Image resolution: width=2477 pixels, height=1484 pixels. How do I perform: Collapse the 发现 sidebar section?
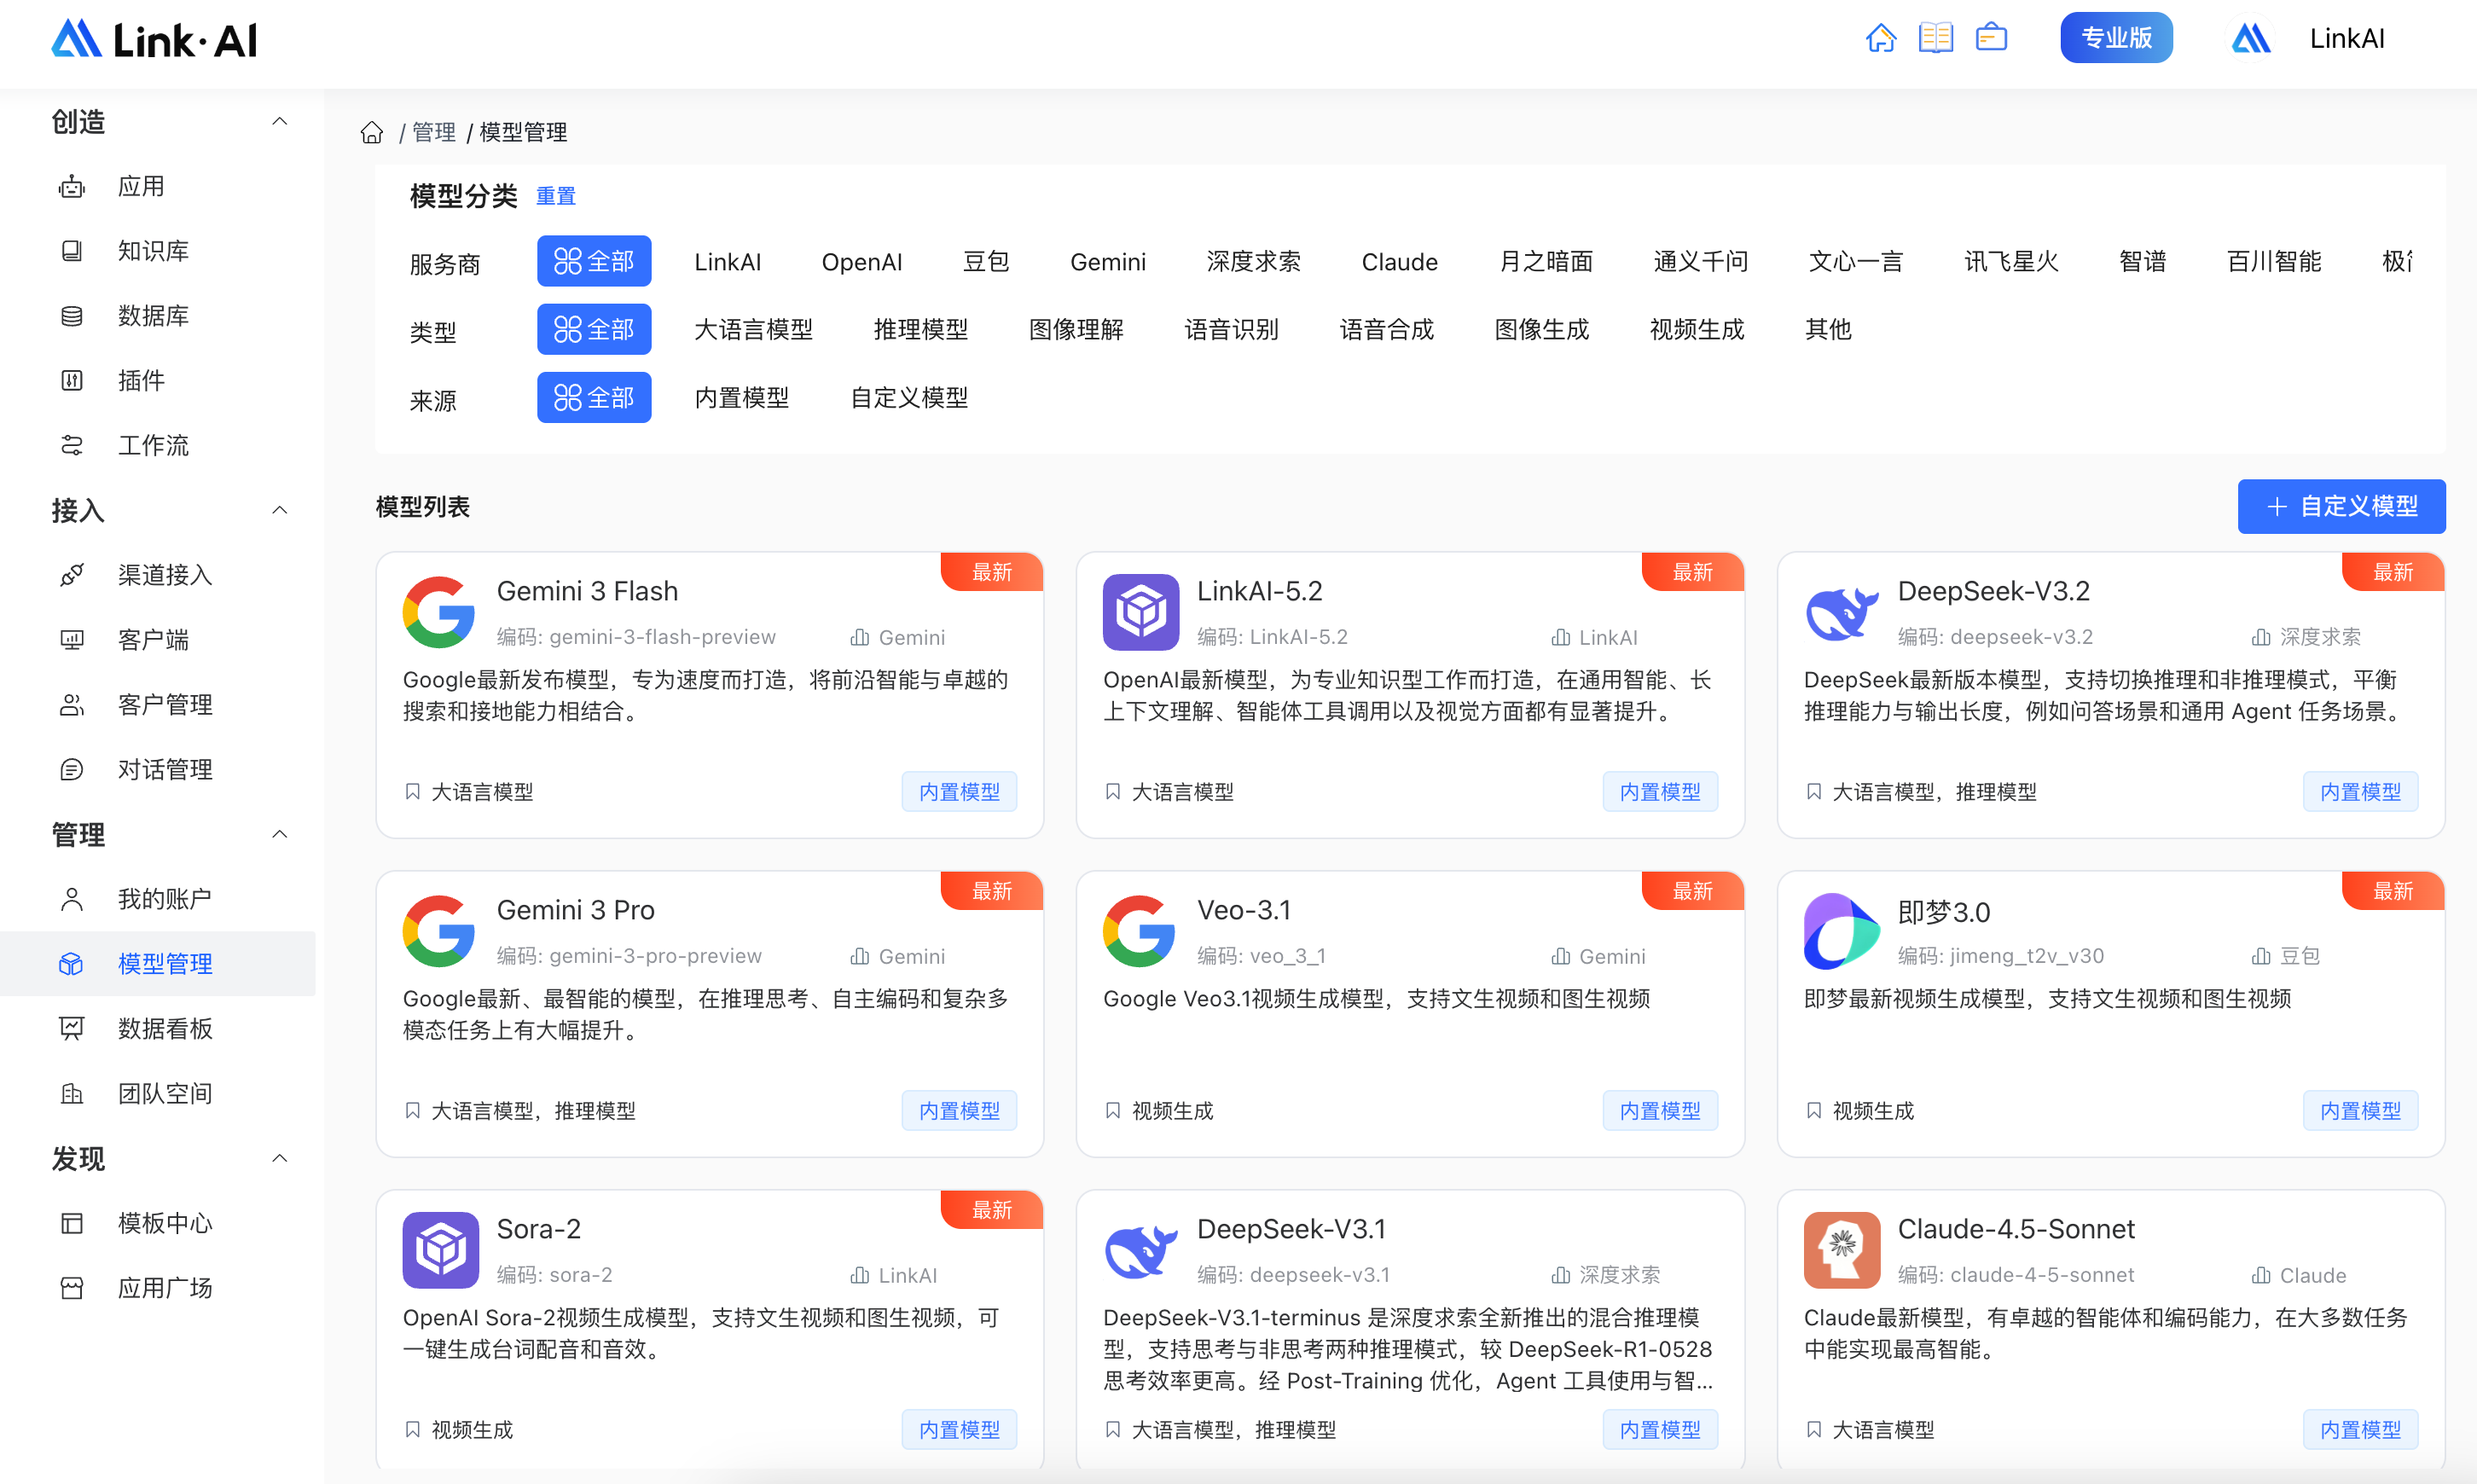coord(280,1158)
